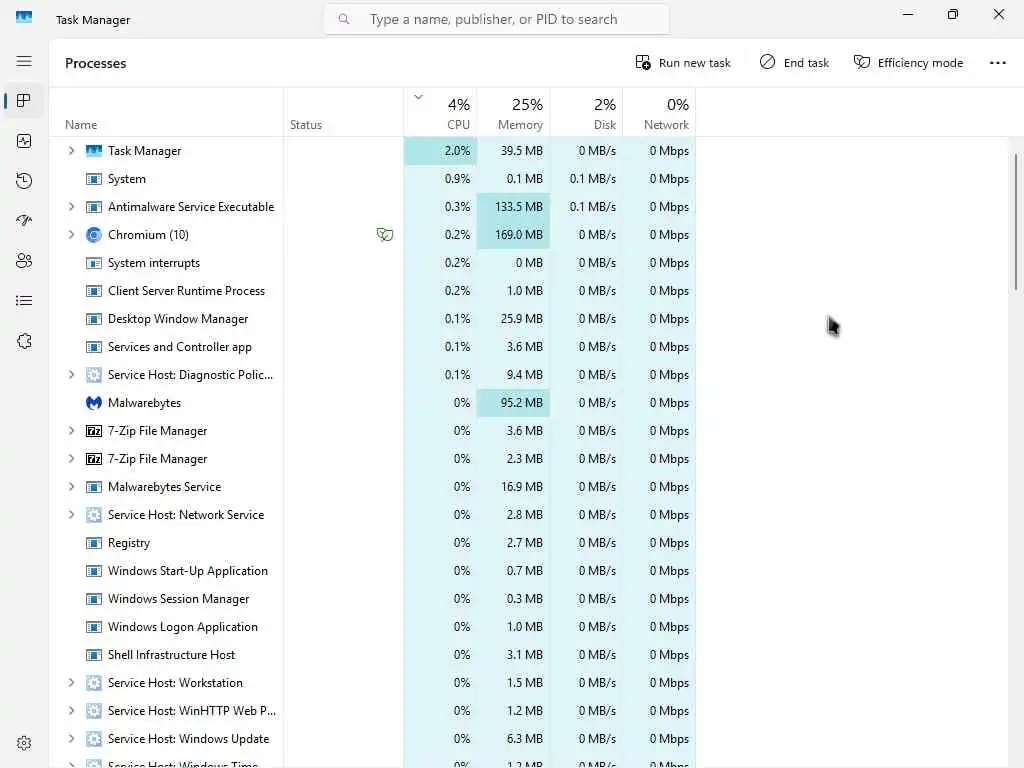Screen dimensions: 1024x768
Task: Expand the first 7-Zip File Manager row
Action: 71,431
